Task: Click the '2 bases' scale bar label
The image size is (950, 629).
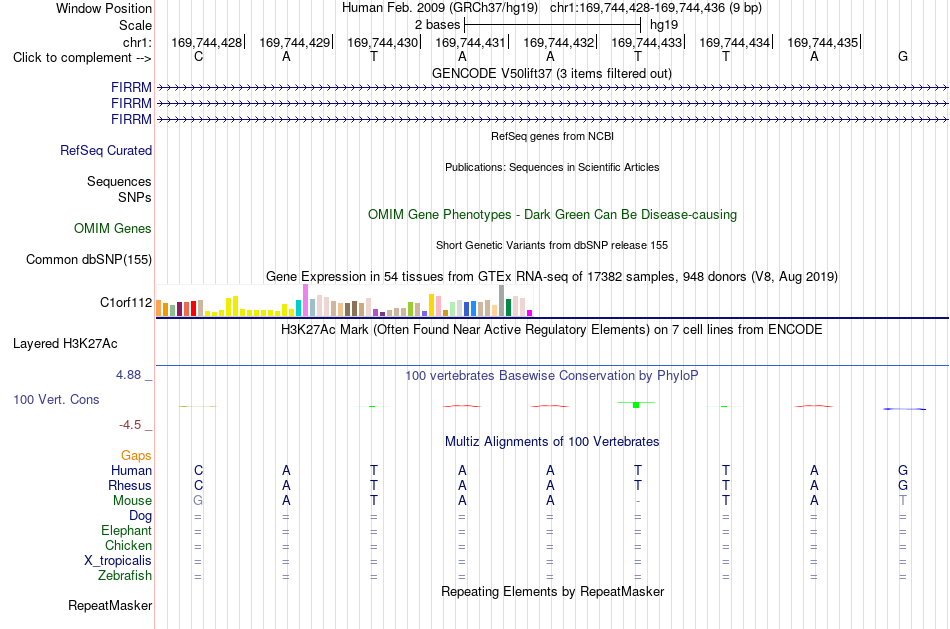Action: point(437,25)
